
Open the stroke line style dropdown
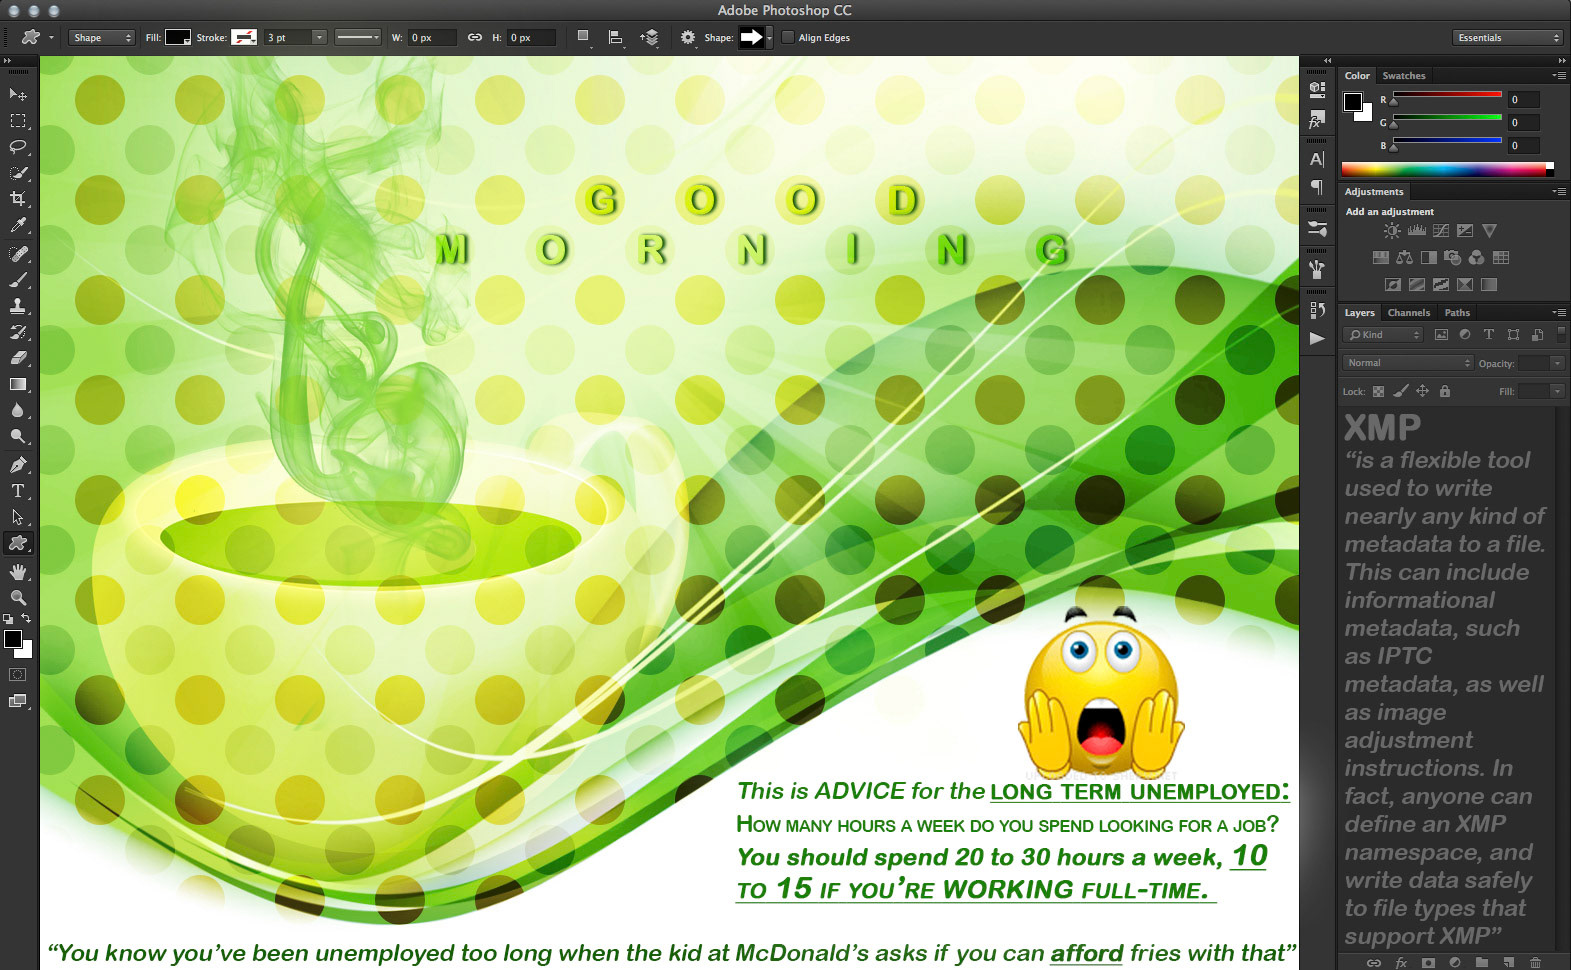357,38
